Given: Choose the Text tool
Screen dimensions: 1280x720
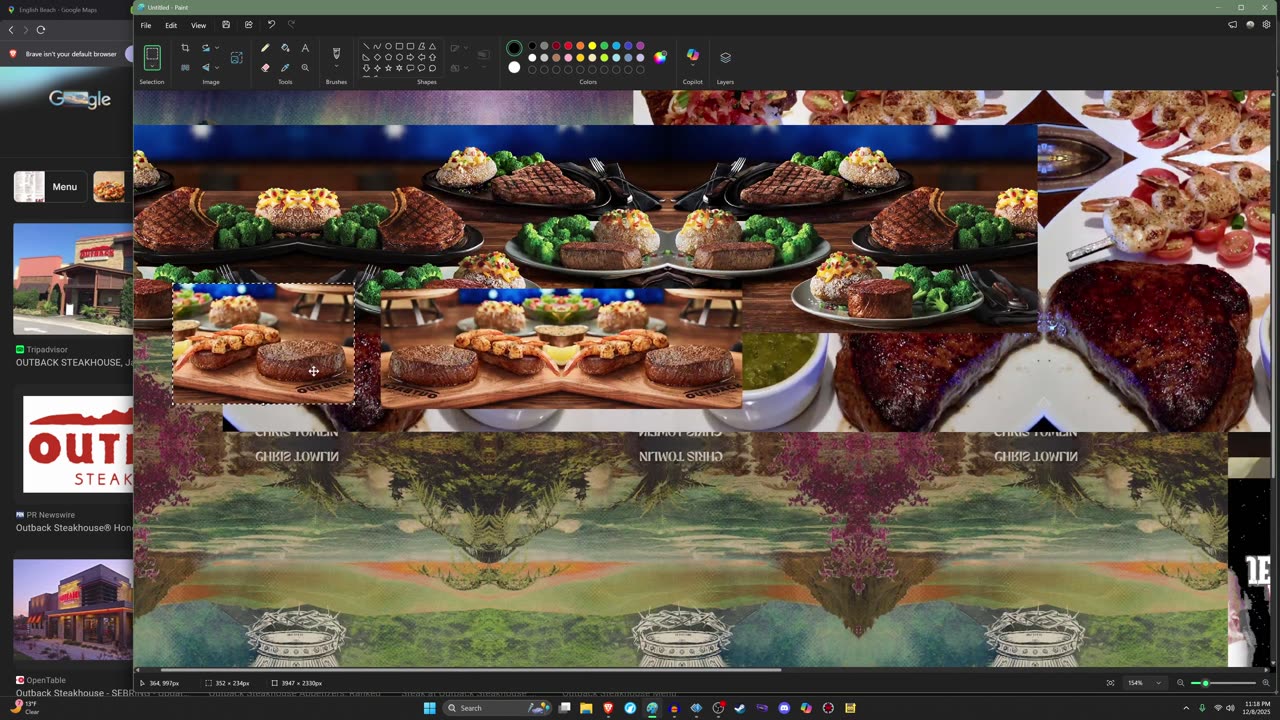Looking at the screenshot, I should click(x=305, y=48).
